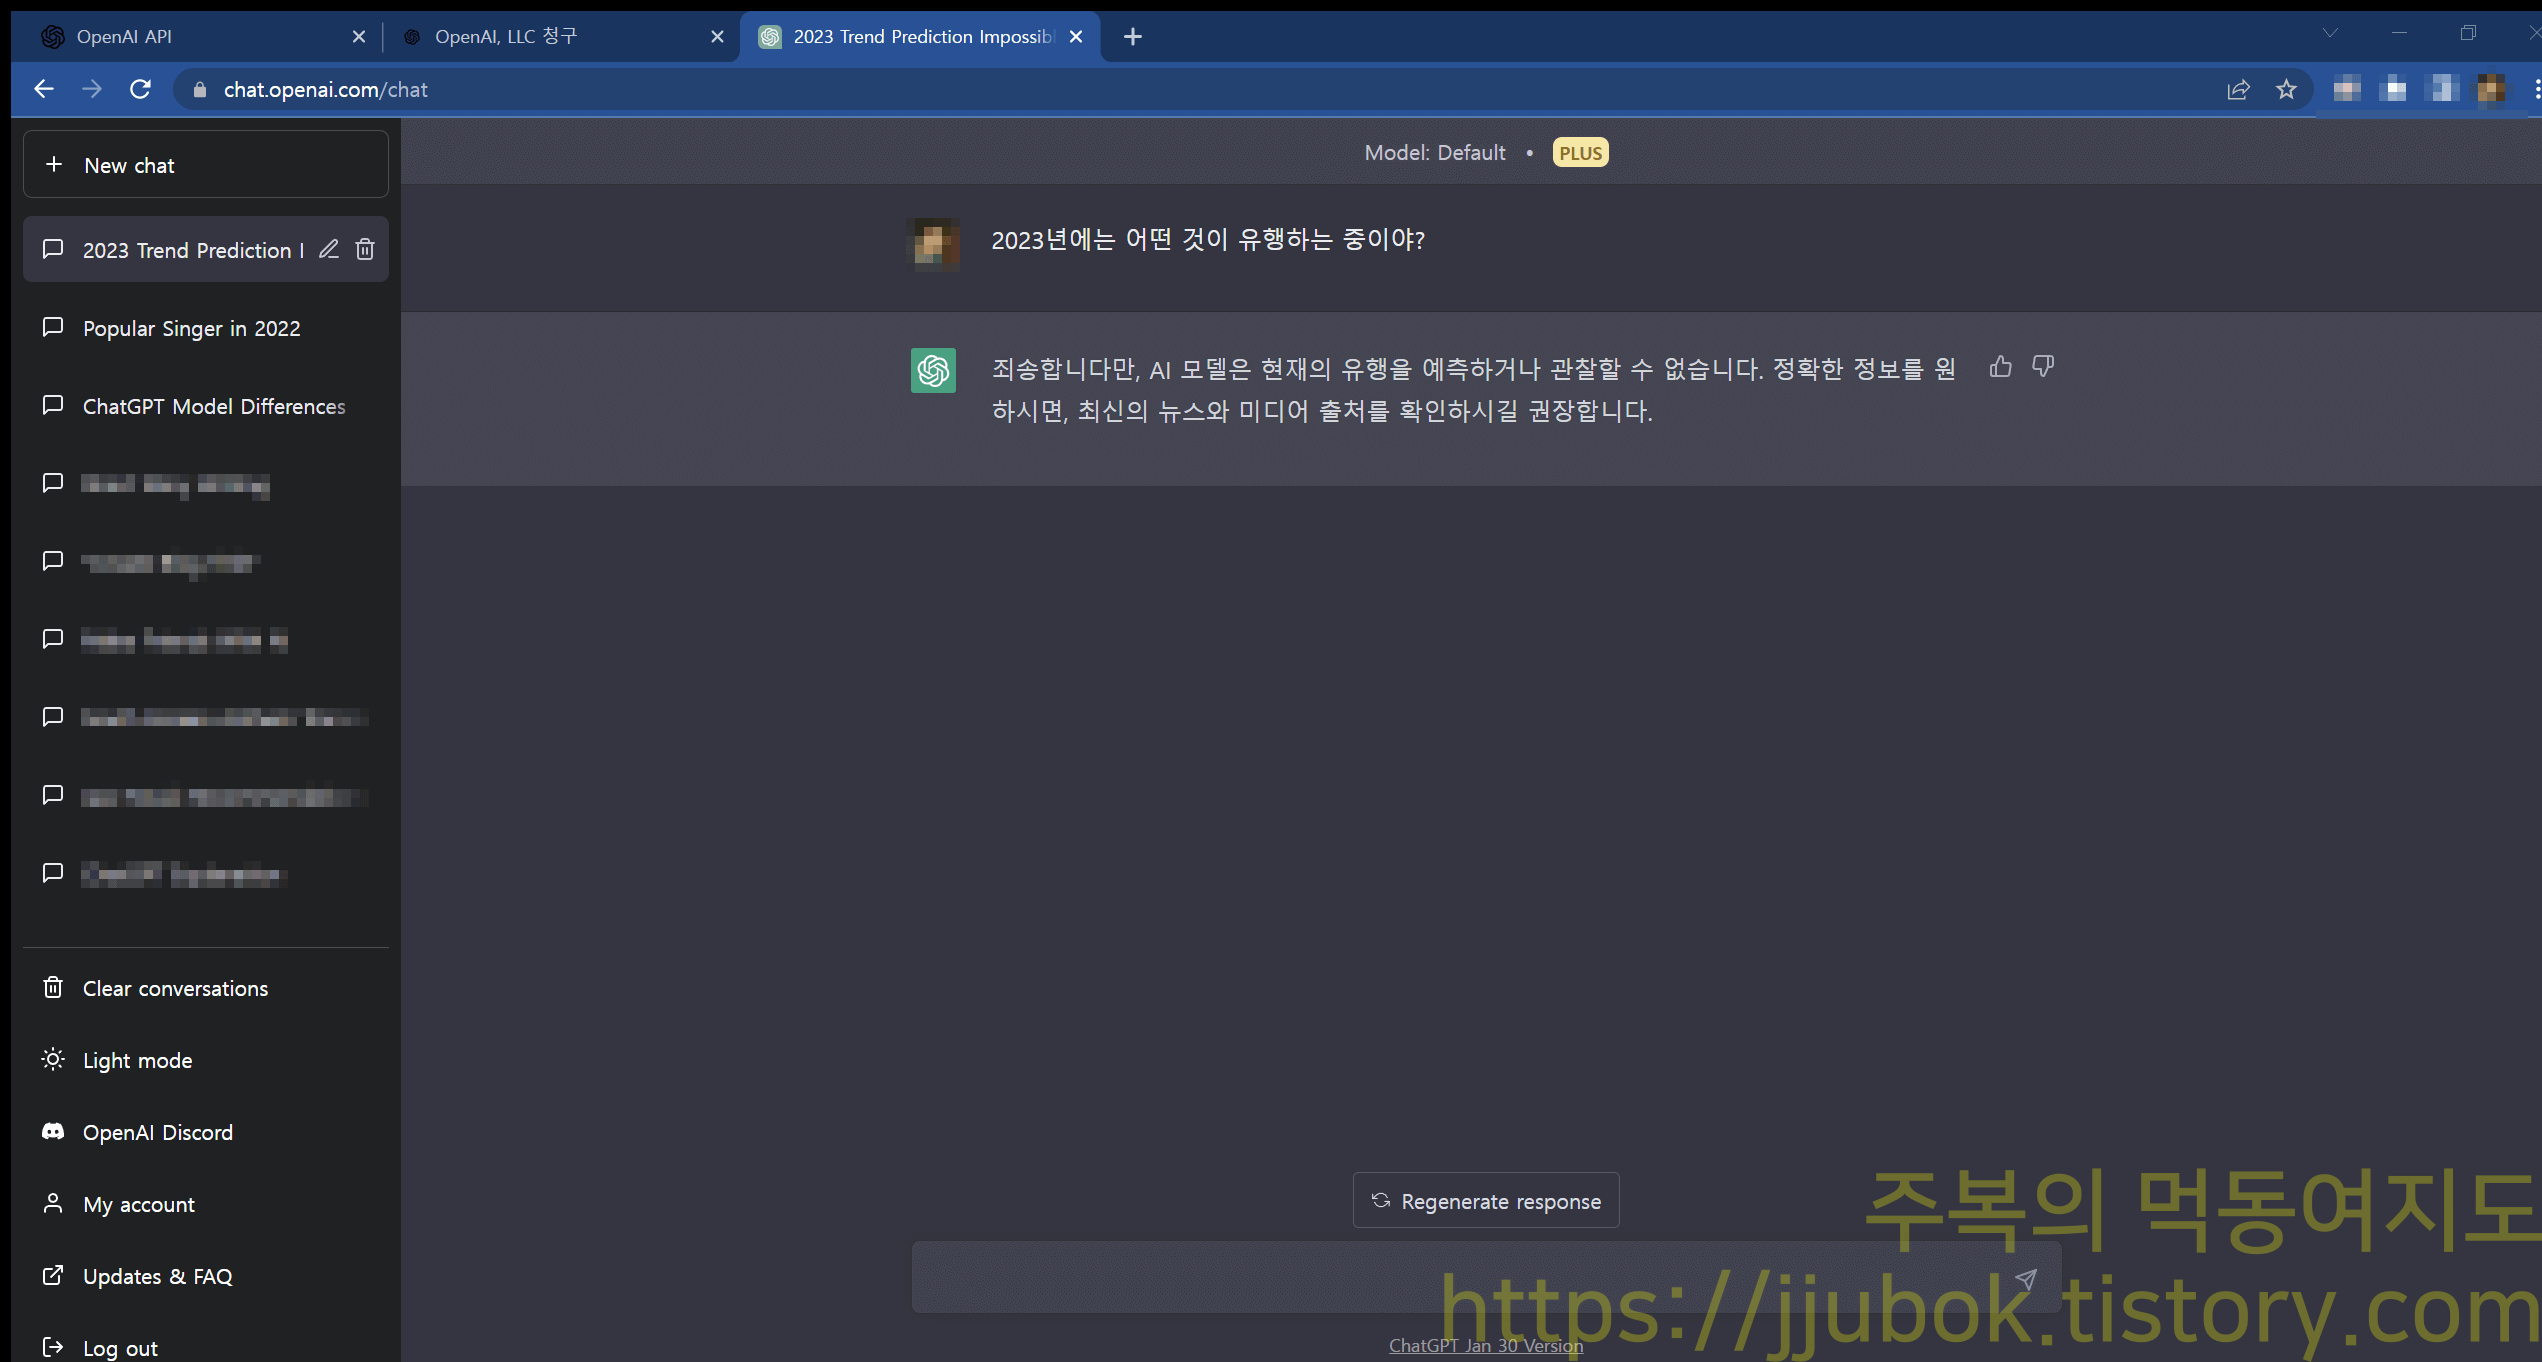2542x1362 pixels.
Task: Open the ChatGPT Model Differences conversation
Action: click(205, 406)
